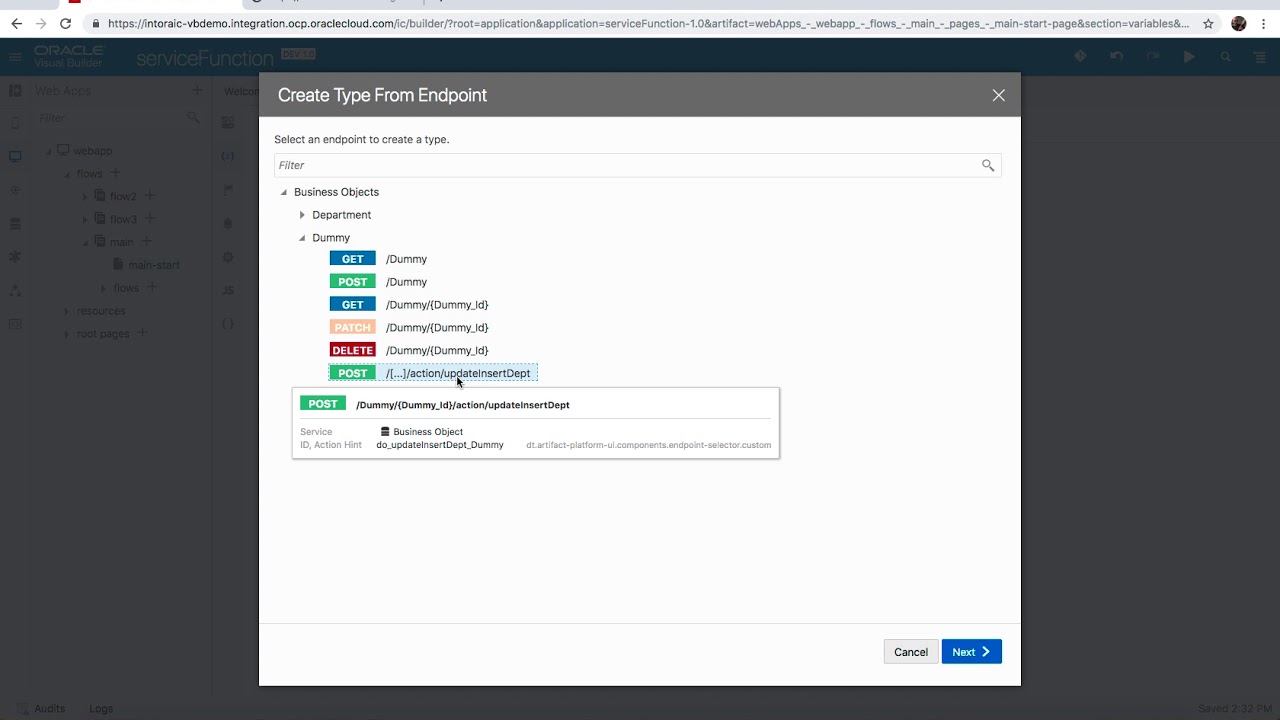This screenshot has height=720, width=1280.
Task: Select the first GET /Dummy endpoint
Action: pos(379,259)
